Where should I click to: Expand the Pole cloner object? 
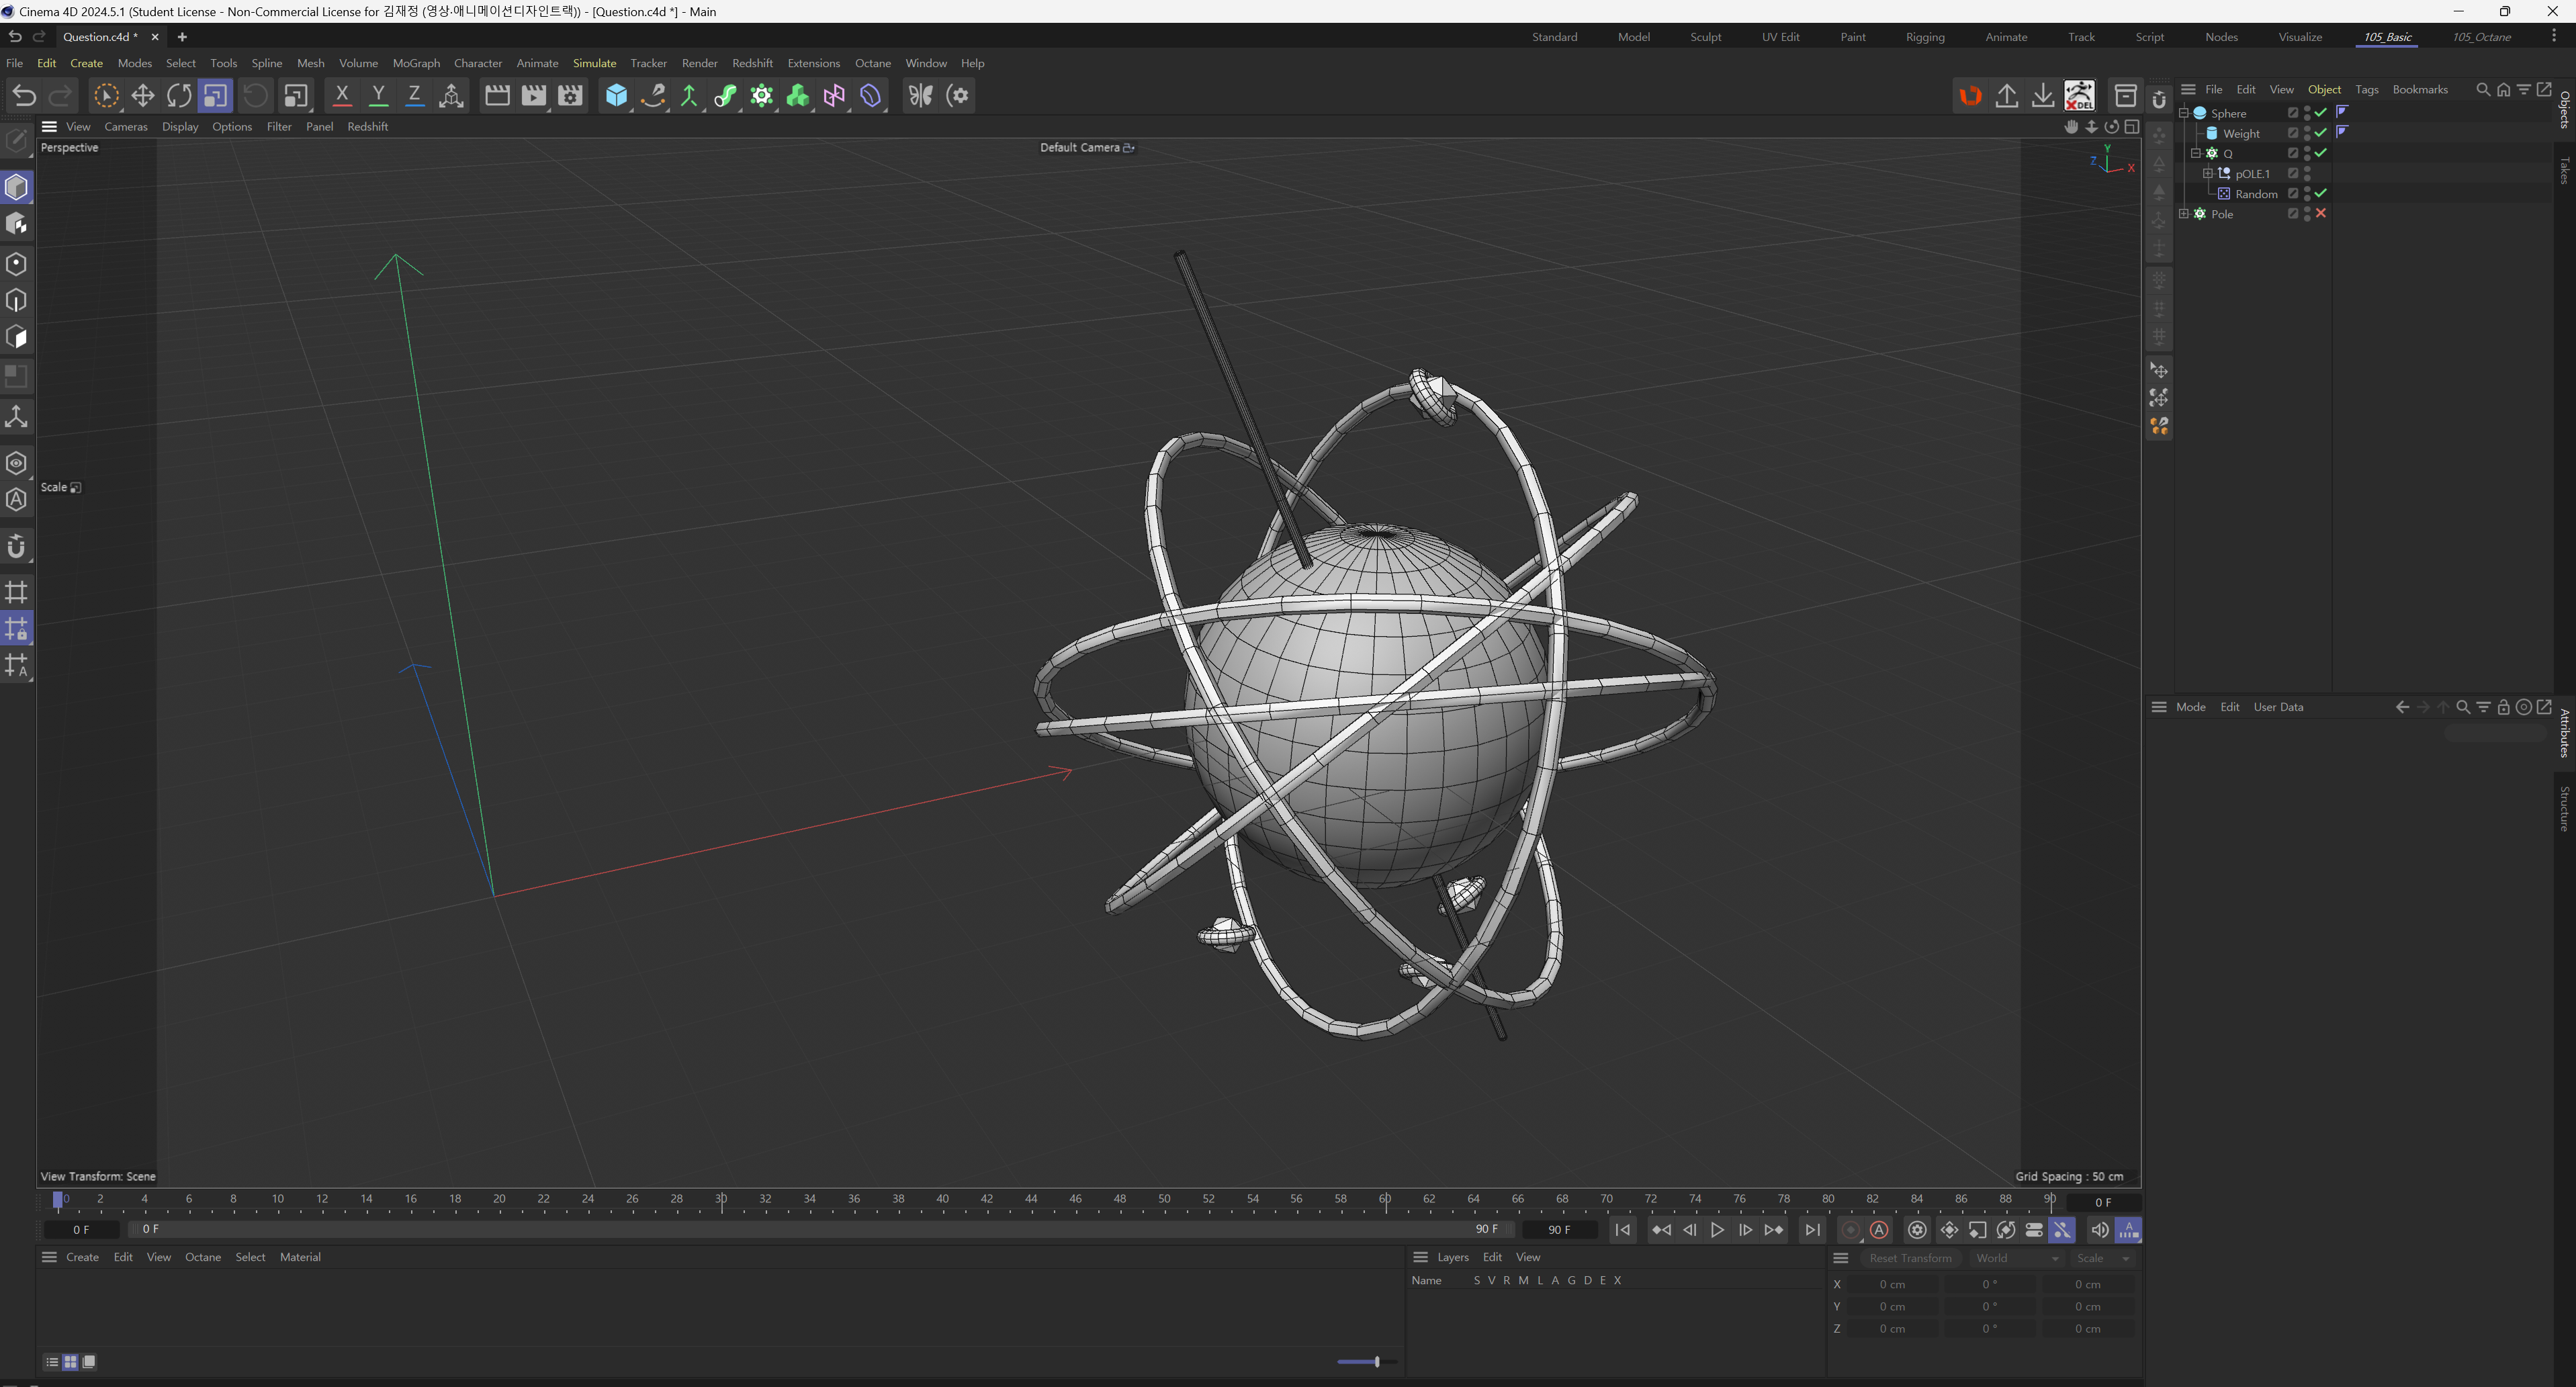[2184, 214]
